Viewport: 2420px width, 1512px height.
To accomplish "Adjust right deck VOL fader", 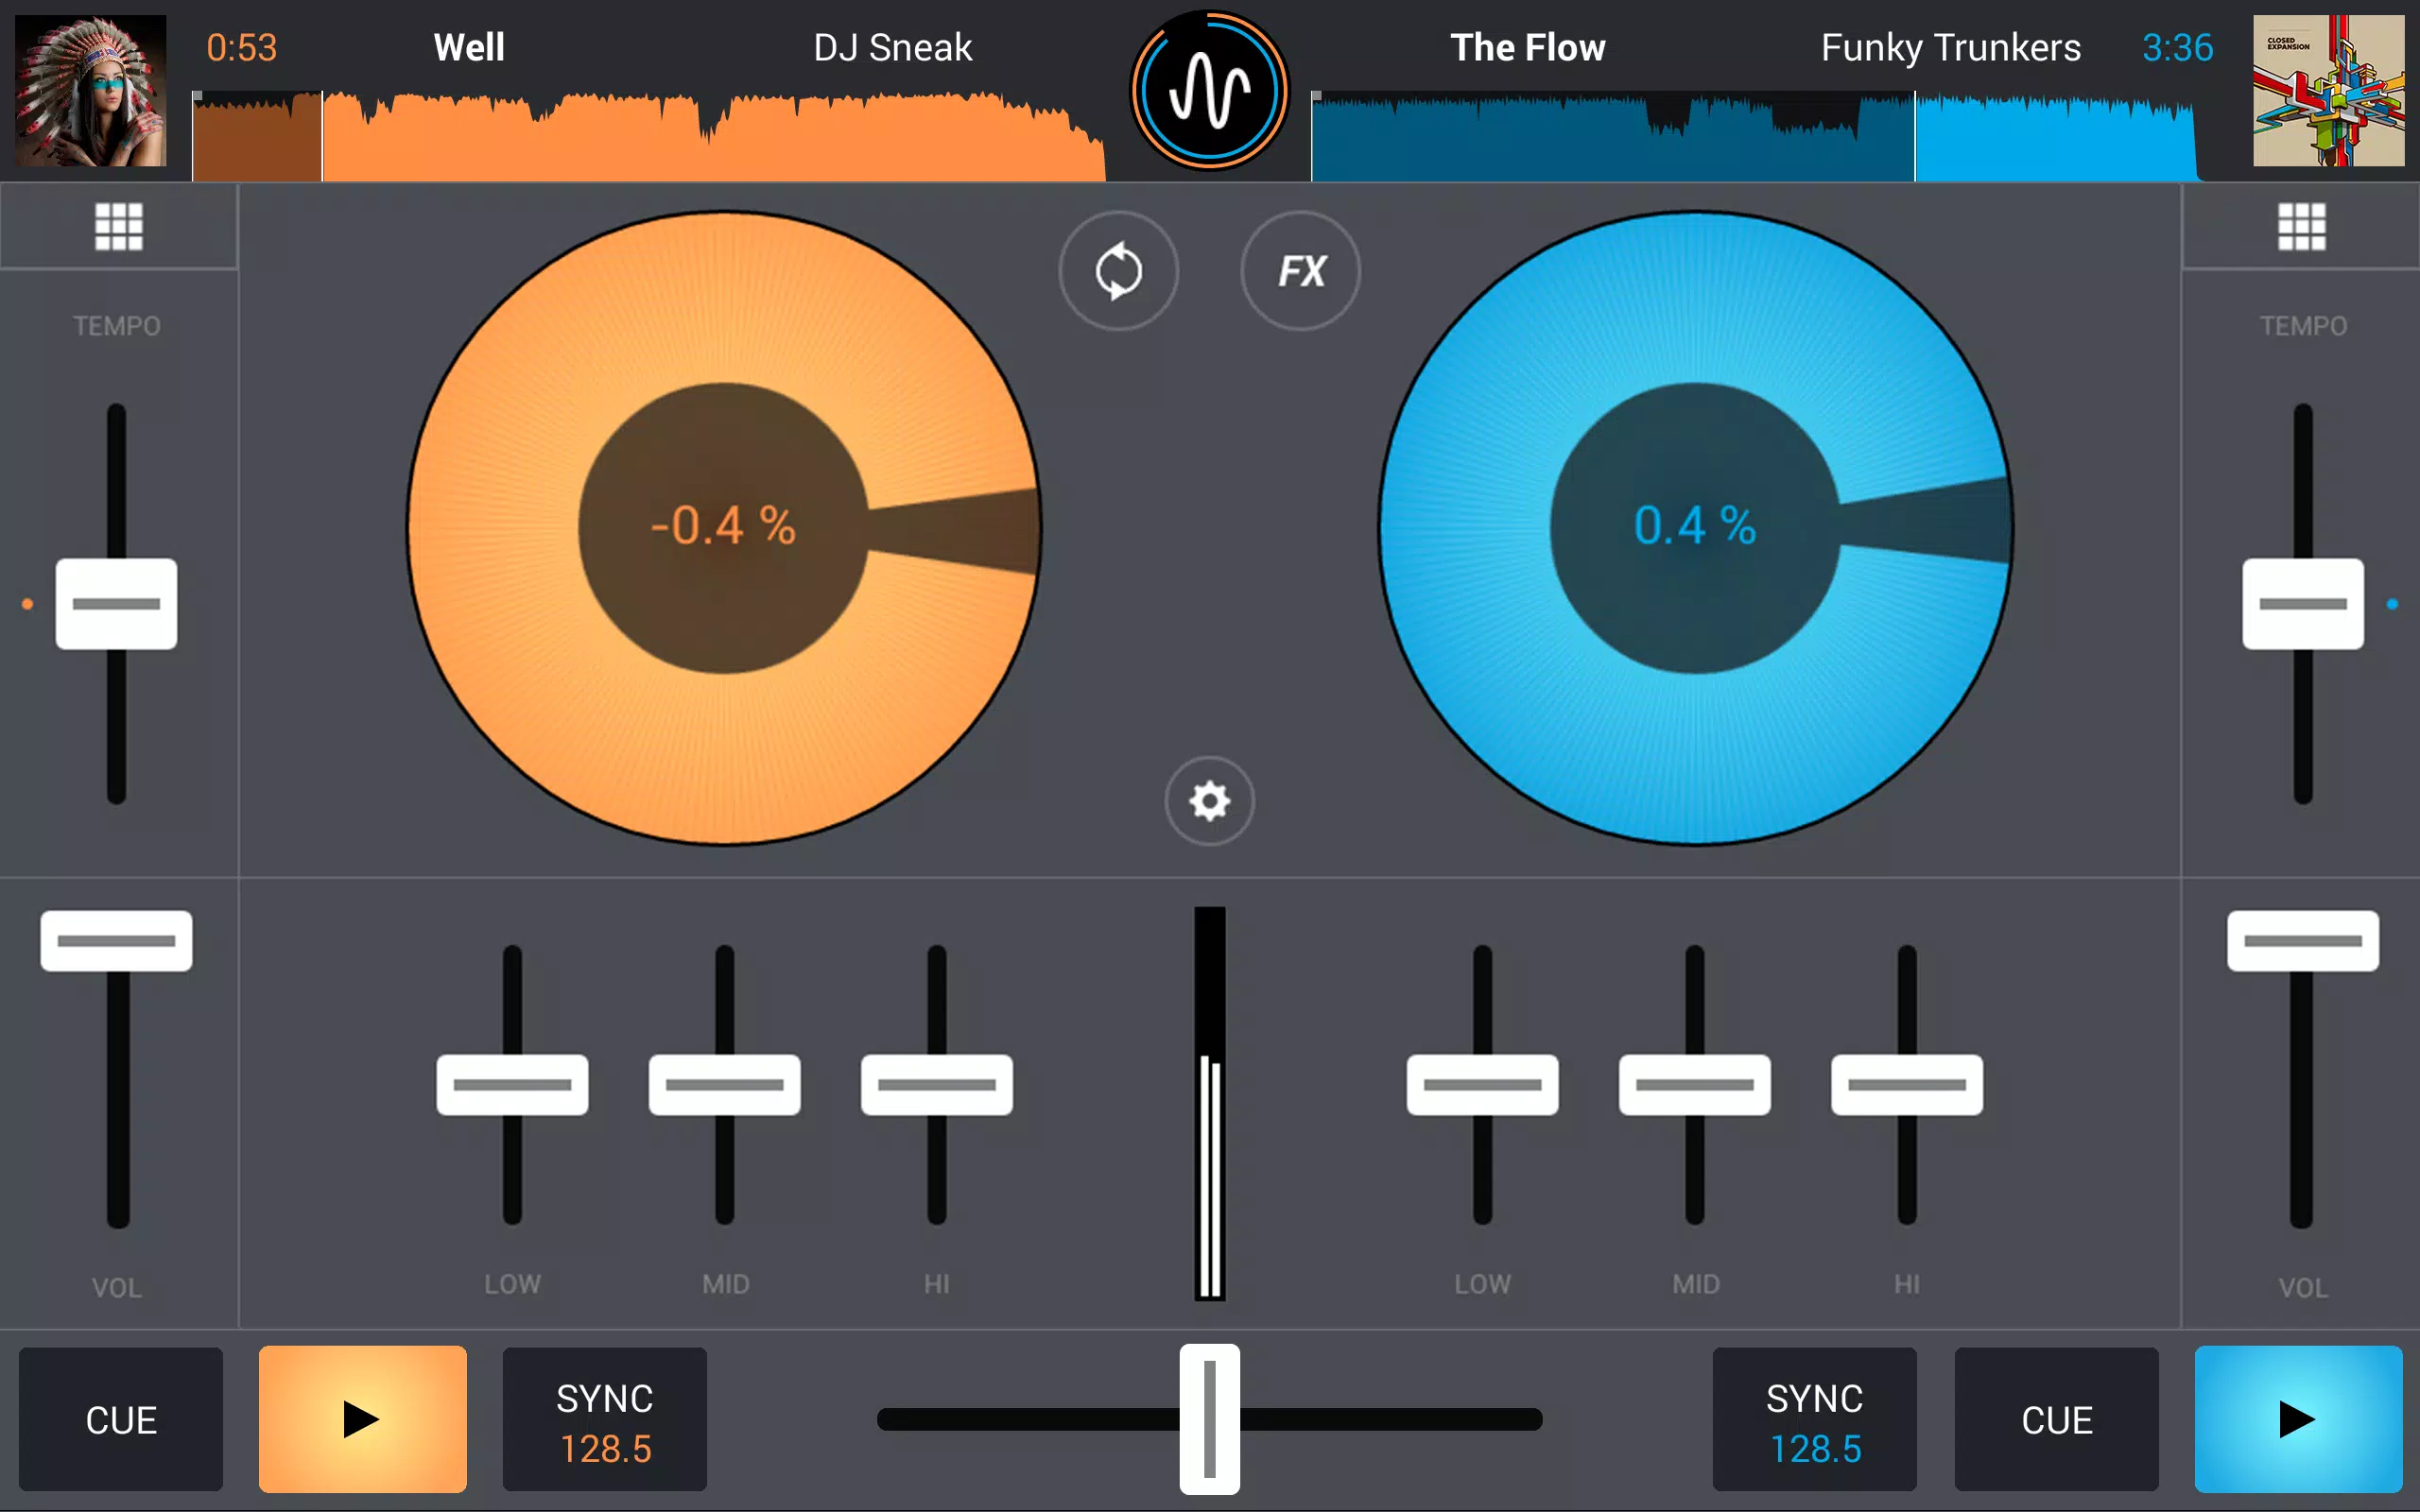I will click(x=2304, y=942).
